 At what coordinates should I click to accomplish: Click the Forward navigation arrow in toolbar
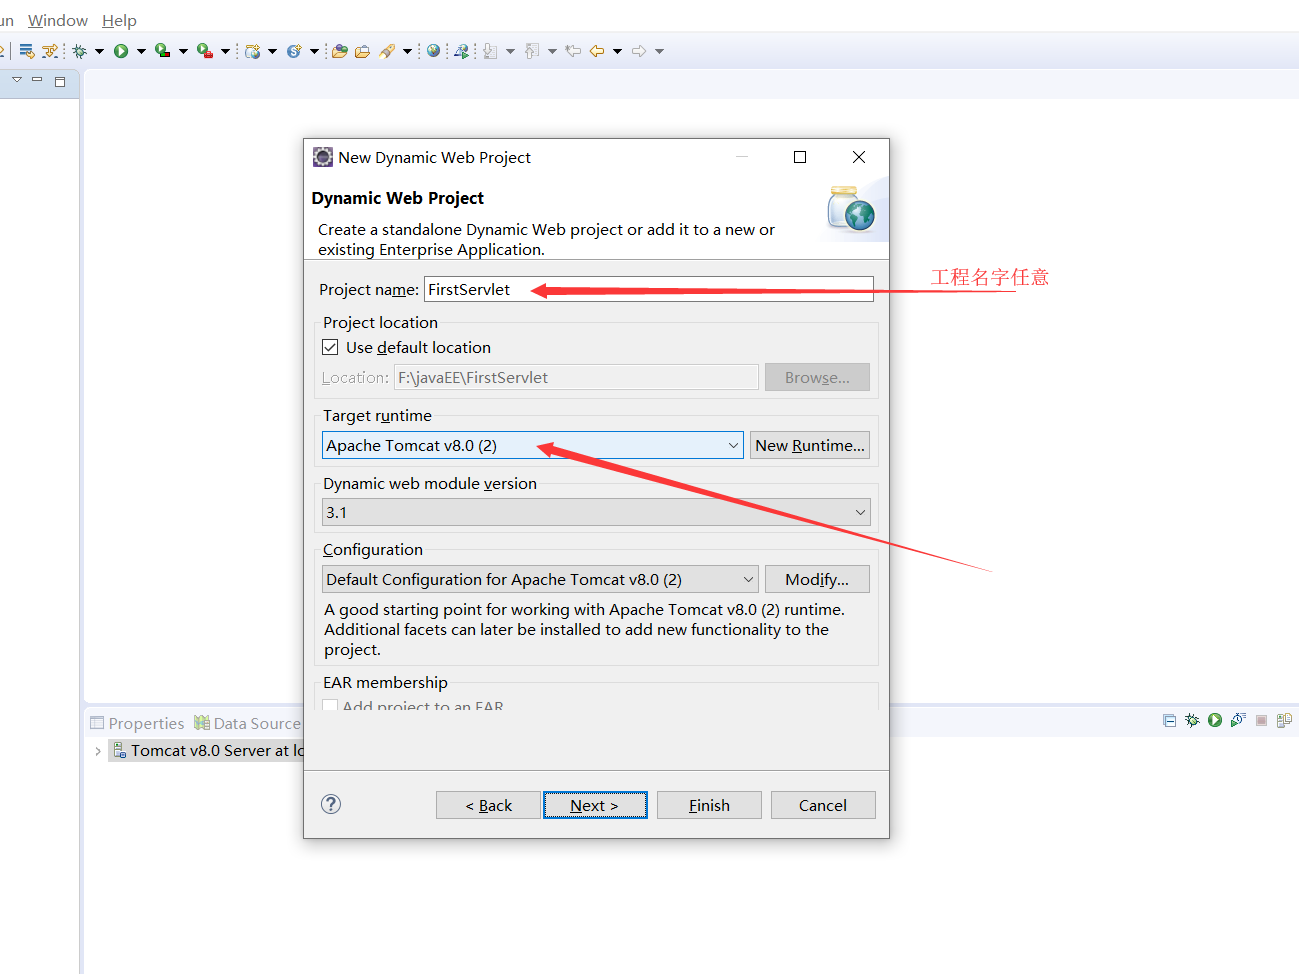point(639,51)
